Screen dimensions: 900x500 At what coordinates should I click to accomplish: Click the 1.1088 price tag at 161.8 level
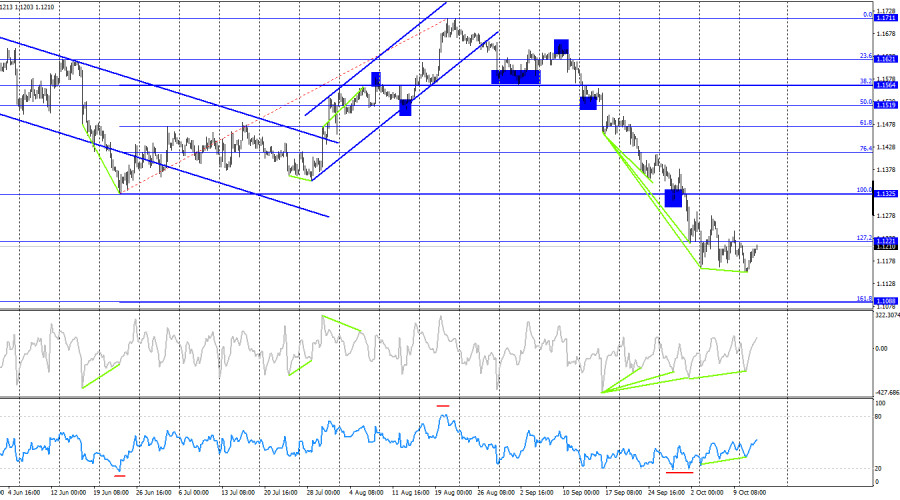[886, 301]
